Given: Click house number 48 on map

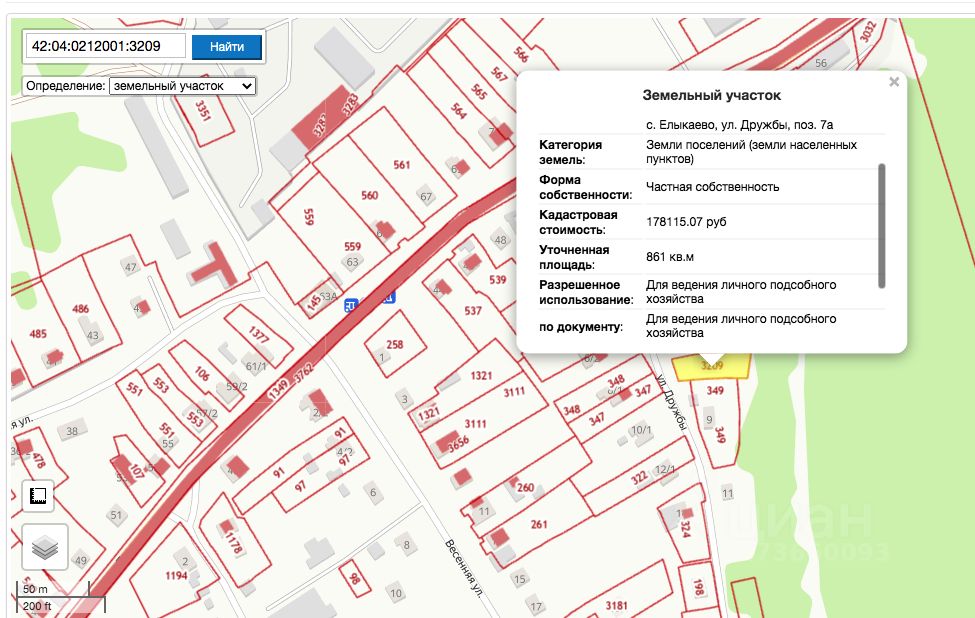Looking at the screenshot, I should point(501,240).
